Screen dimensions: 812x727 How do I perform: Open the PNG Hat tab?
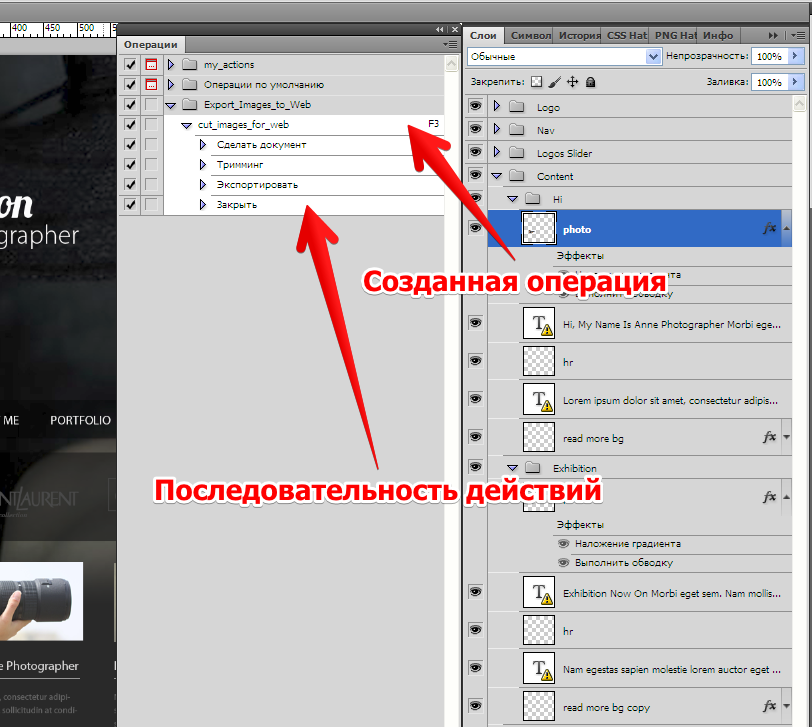(675, 35)
